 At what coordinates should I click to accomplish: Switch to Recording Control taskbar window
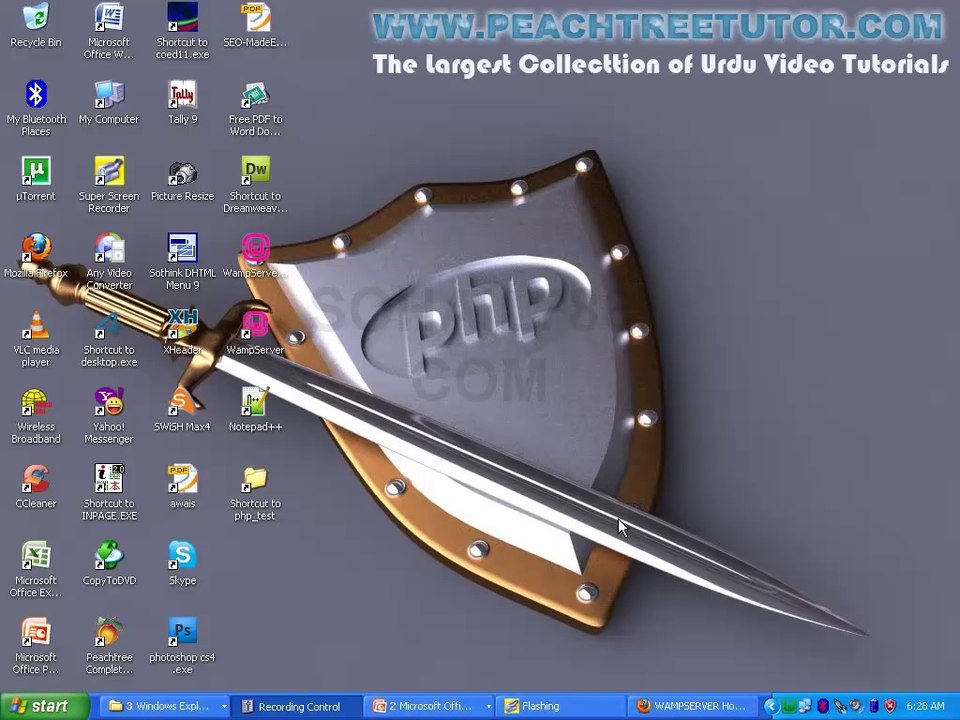point(298,707)
